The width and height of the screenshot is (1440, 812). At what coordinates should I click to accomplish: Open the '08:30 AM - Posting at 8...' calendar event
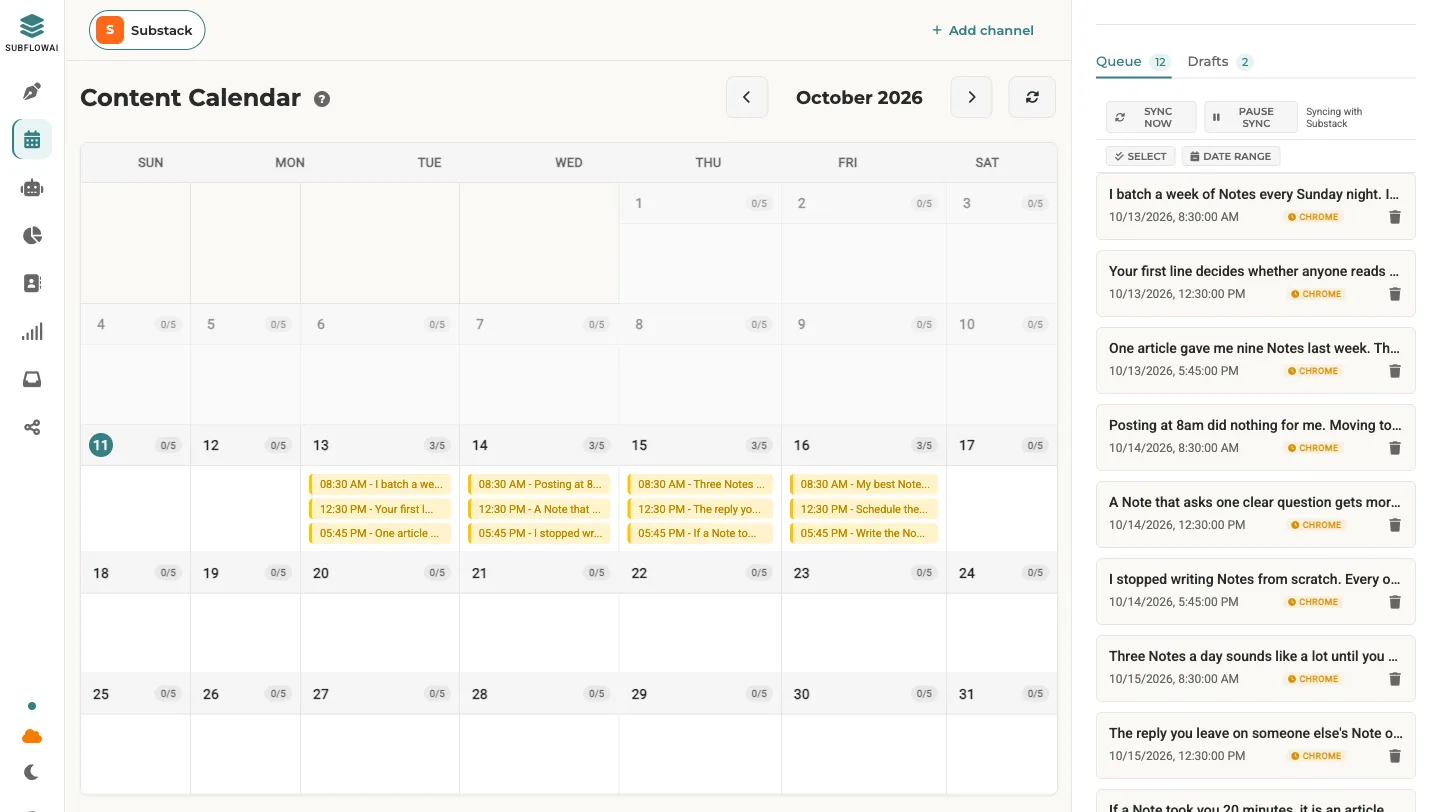(x=539, y=484)
